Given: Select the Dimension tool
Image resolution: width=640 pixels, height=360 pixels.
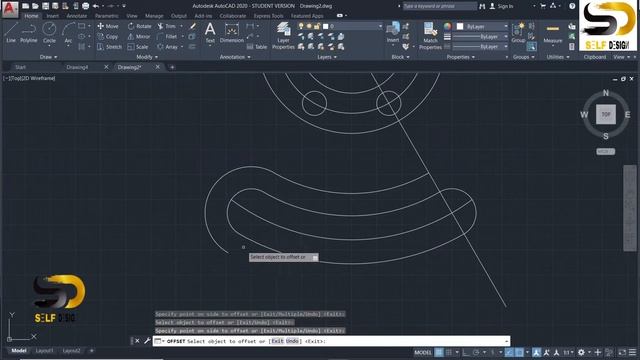Looking at the screenshot, I should (231, 33).
